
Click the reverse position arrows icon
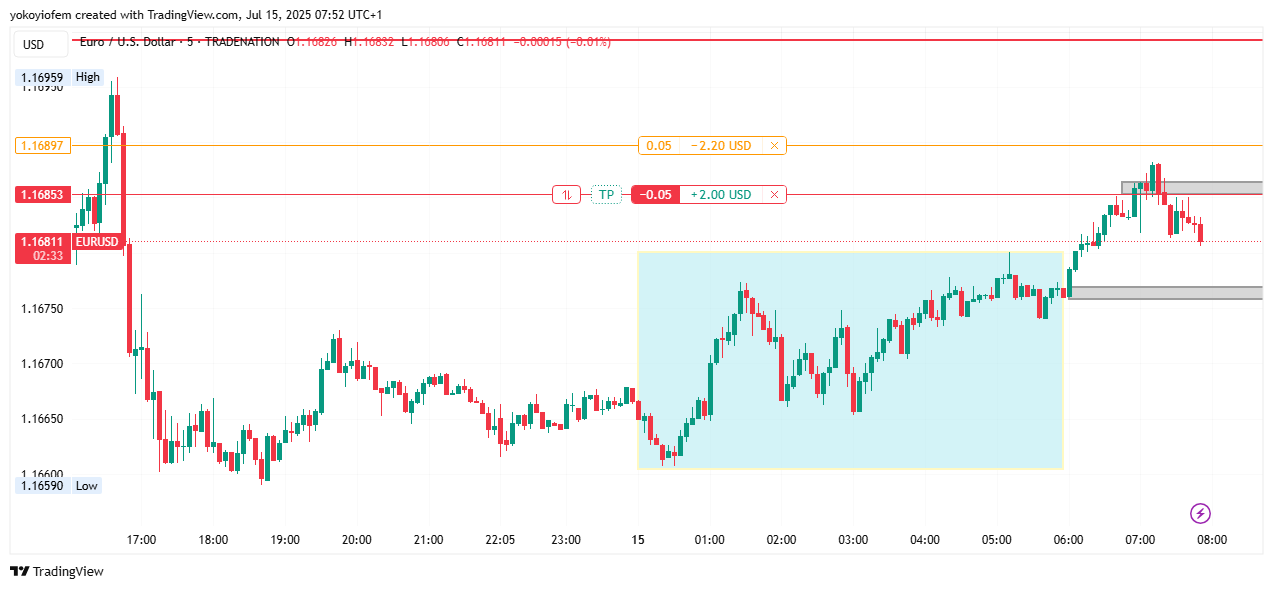(x=566, y=195)
